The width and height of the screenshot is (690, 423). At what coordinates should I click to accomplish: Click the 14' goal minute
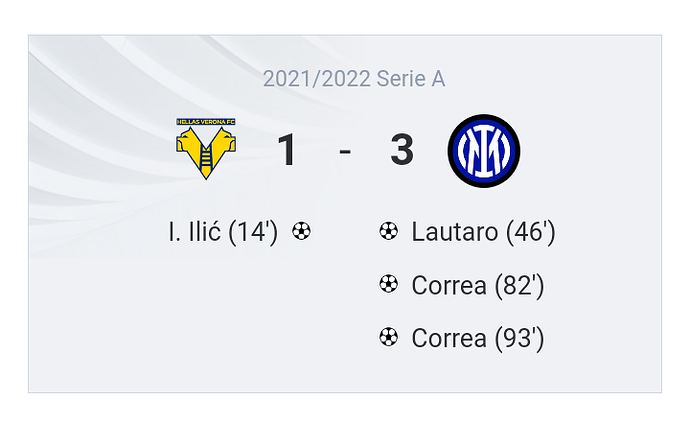point(253,233)
